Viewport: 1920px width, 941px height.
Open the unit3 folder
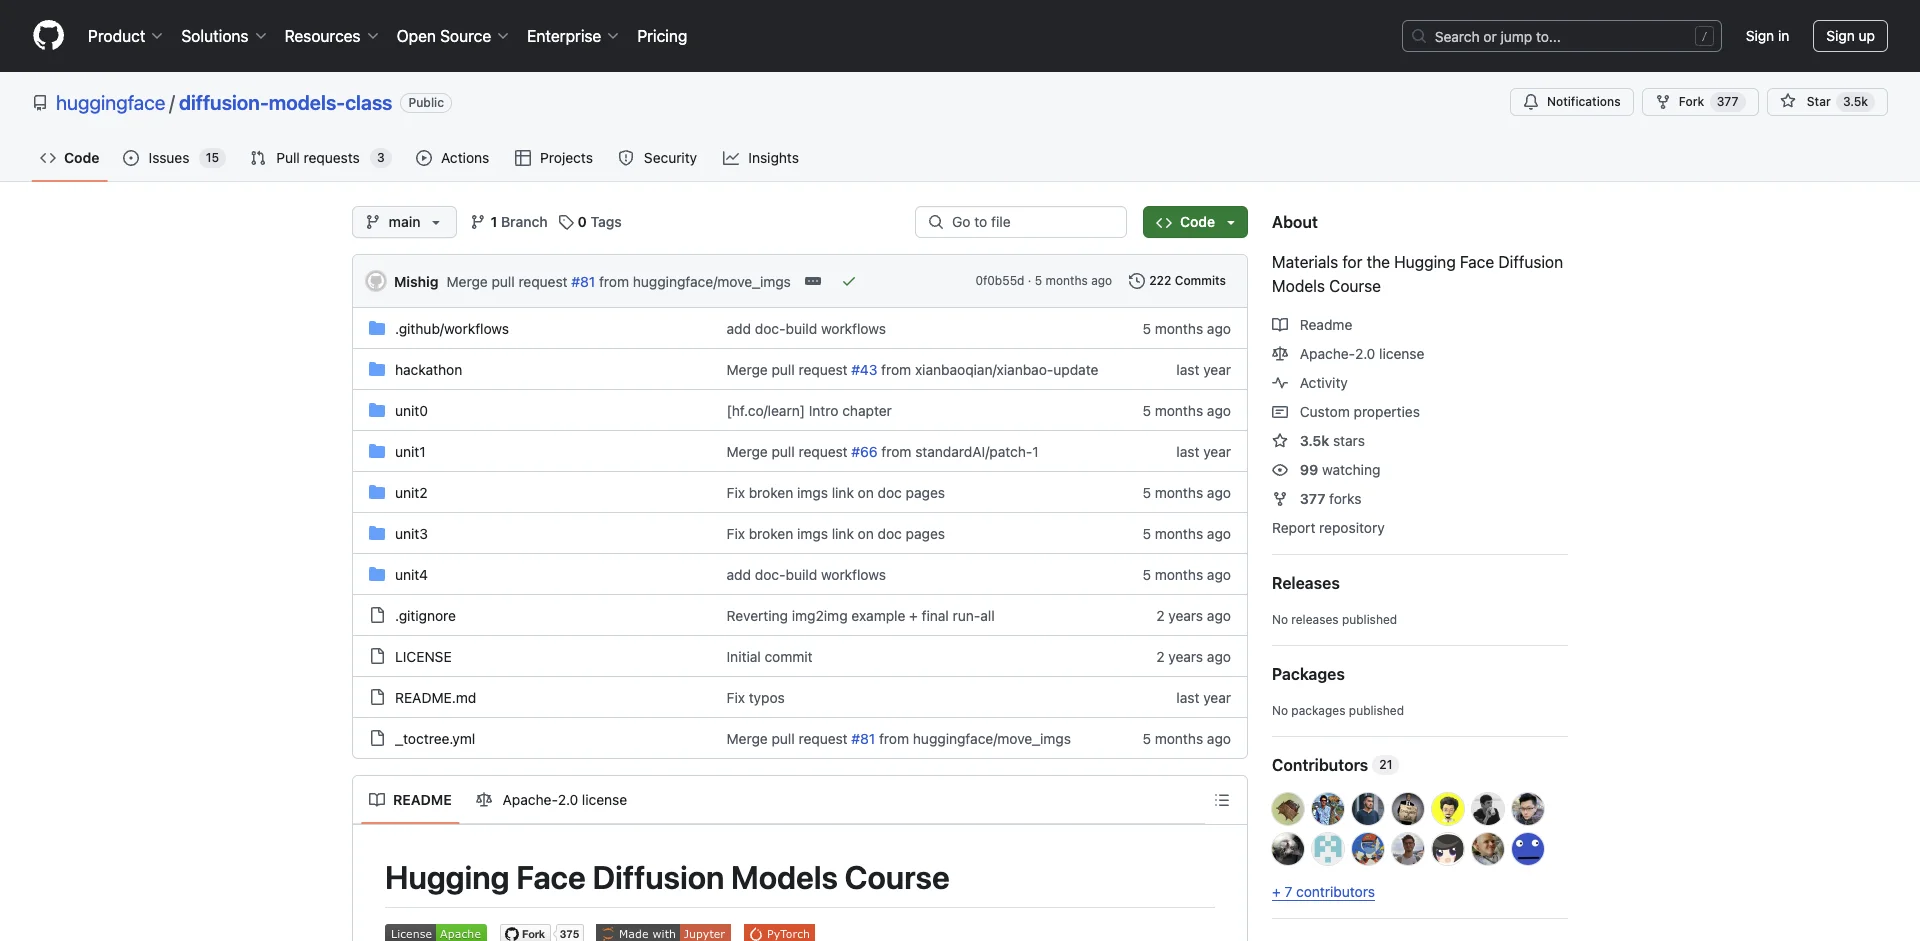(411, 534)
